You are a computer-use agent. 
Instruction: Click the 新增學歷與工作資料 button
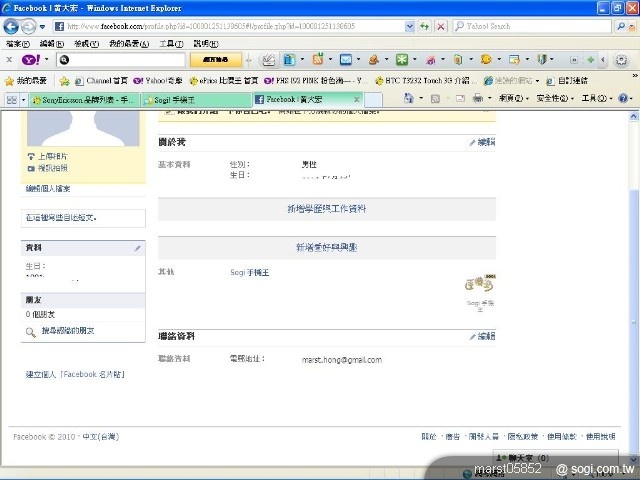[327, 209]
